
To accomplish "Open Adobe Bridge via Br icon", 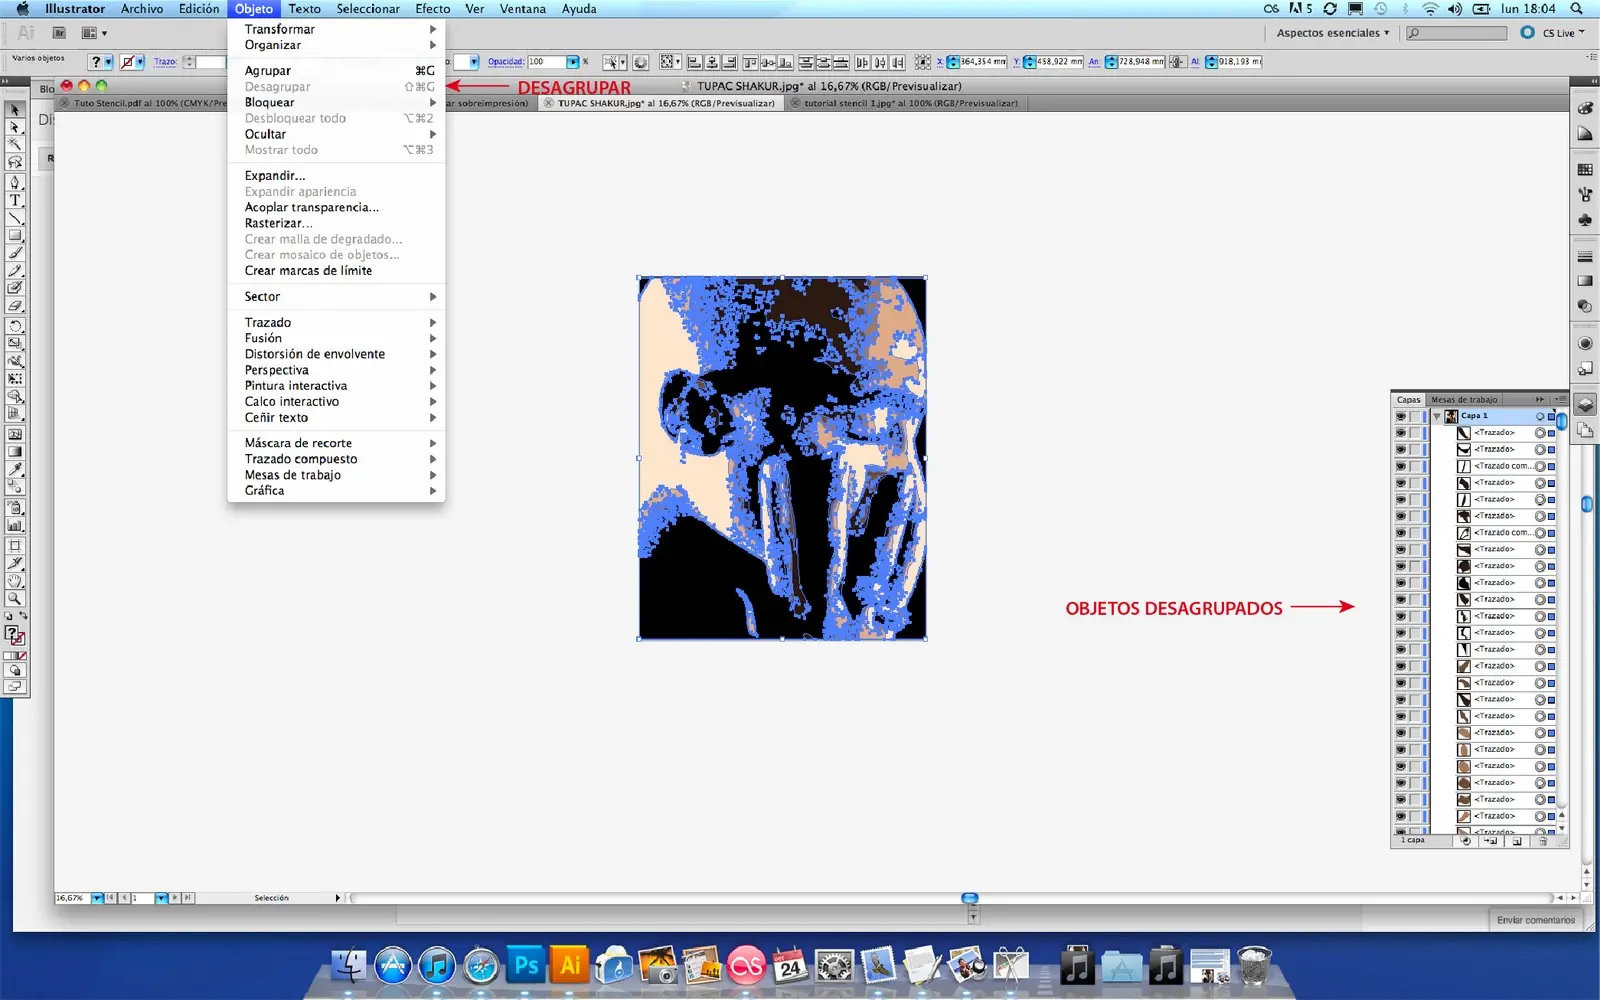I will click(x=59, y=33).
